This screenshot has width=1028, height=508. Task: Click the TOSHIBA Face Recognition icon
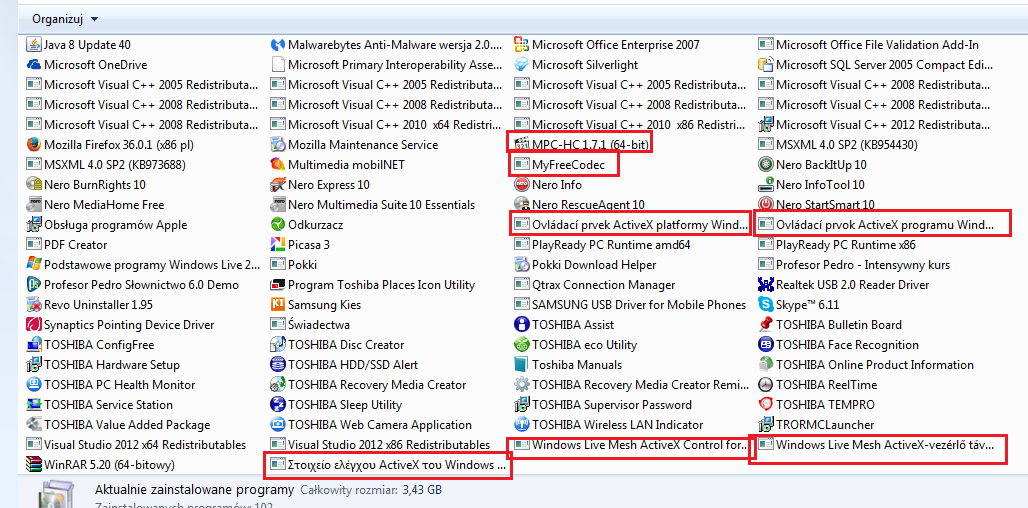(x=766, y=345)
